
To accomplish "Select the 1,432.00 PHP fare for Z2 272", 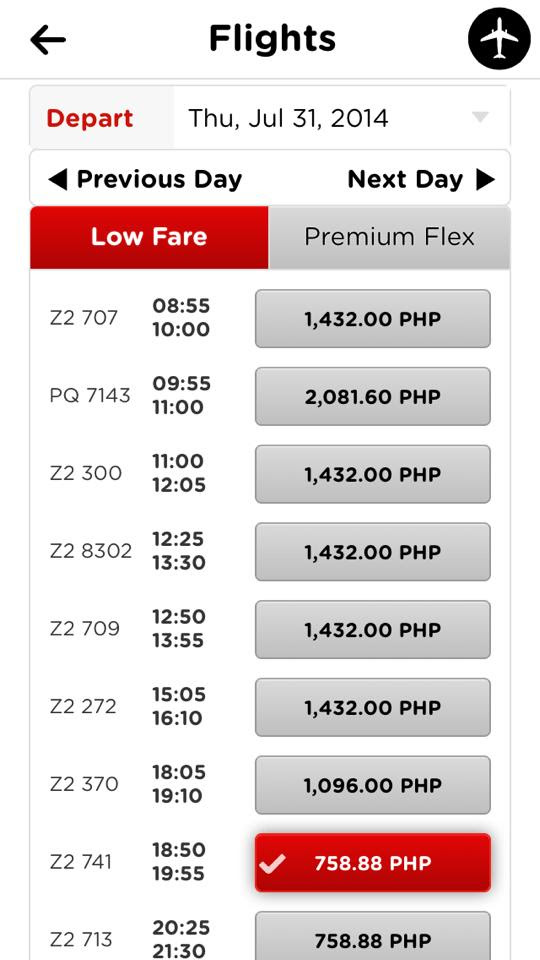I will [x=372, y=707].
